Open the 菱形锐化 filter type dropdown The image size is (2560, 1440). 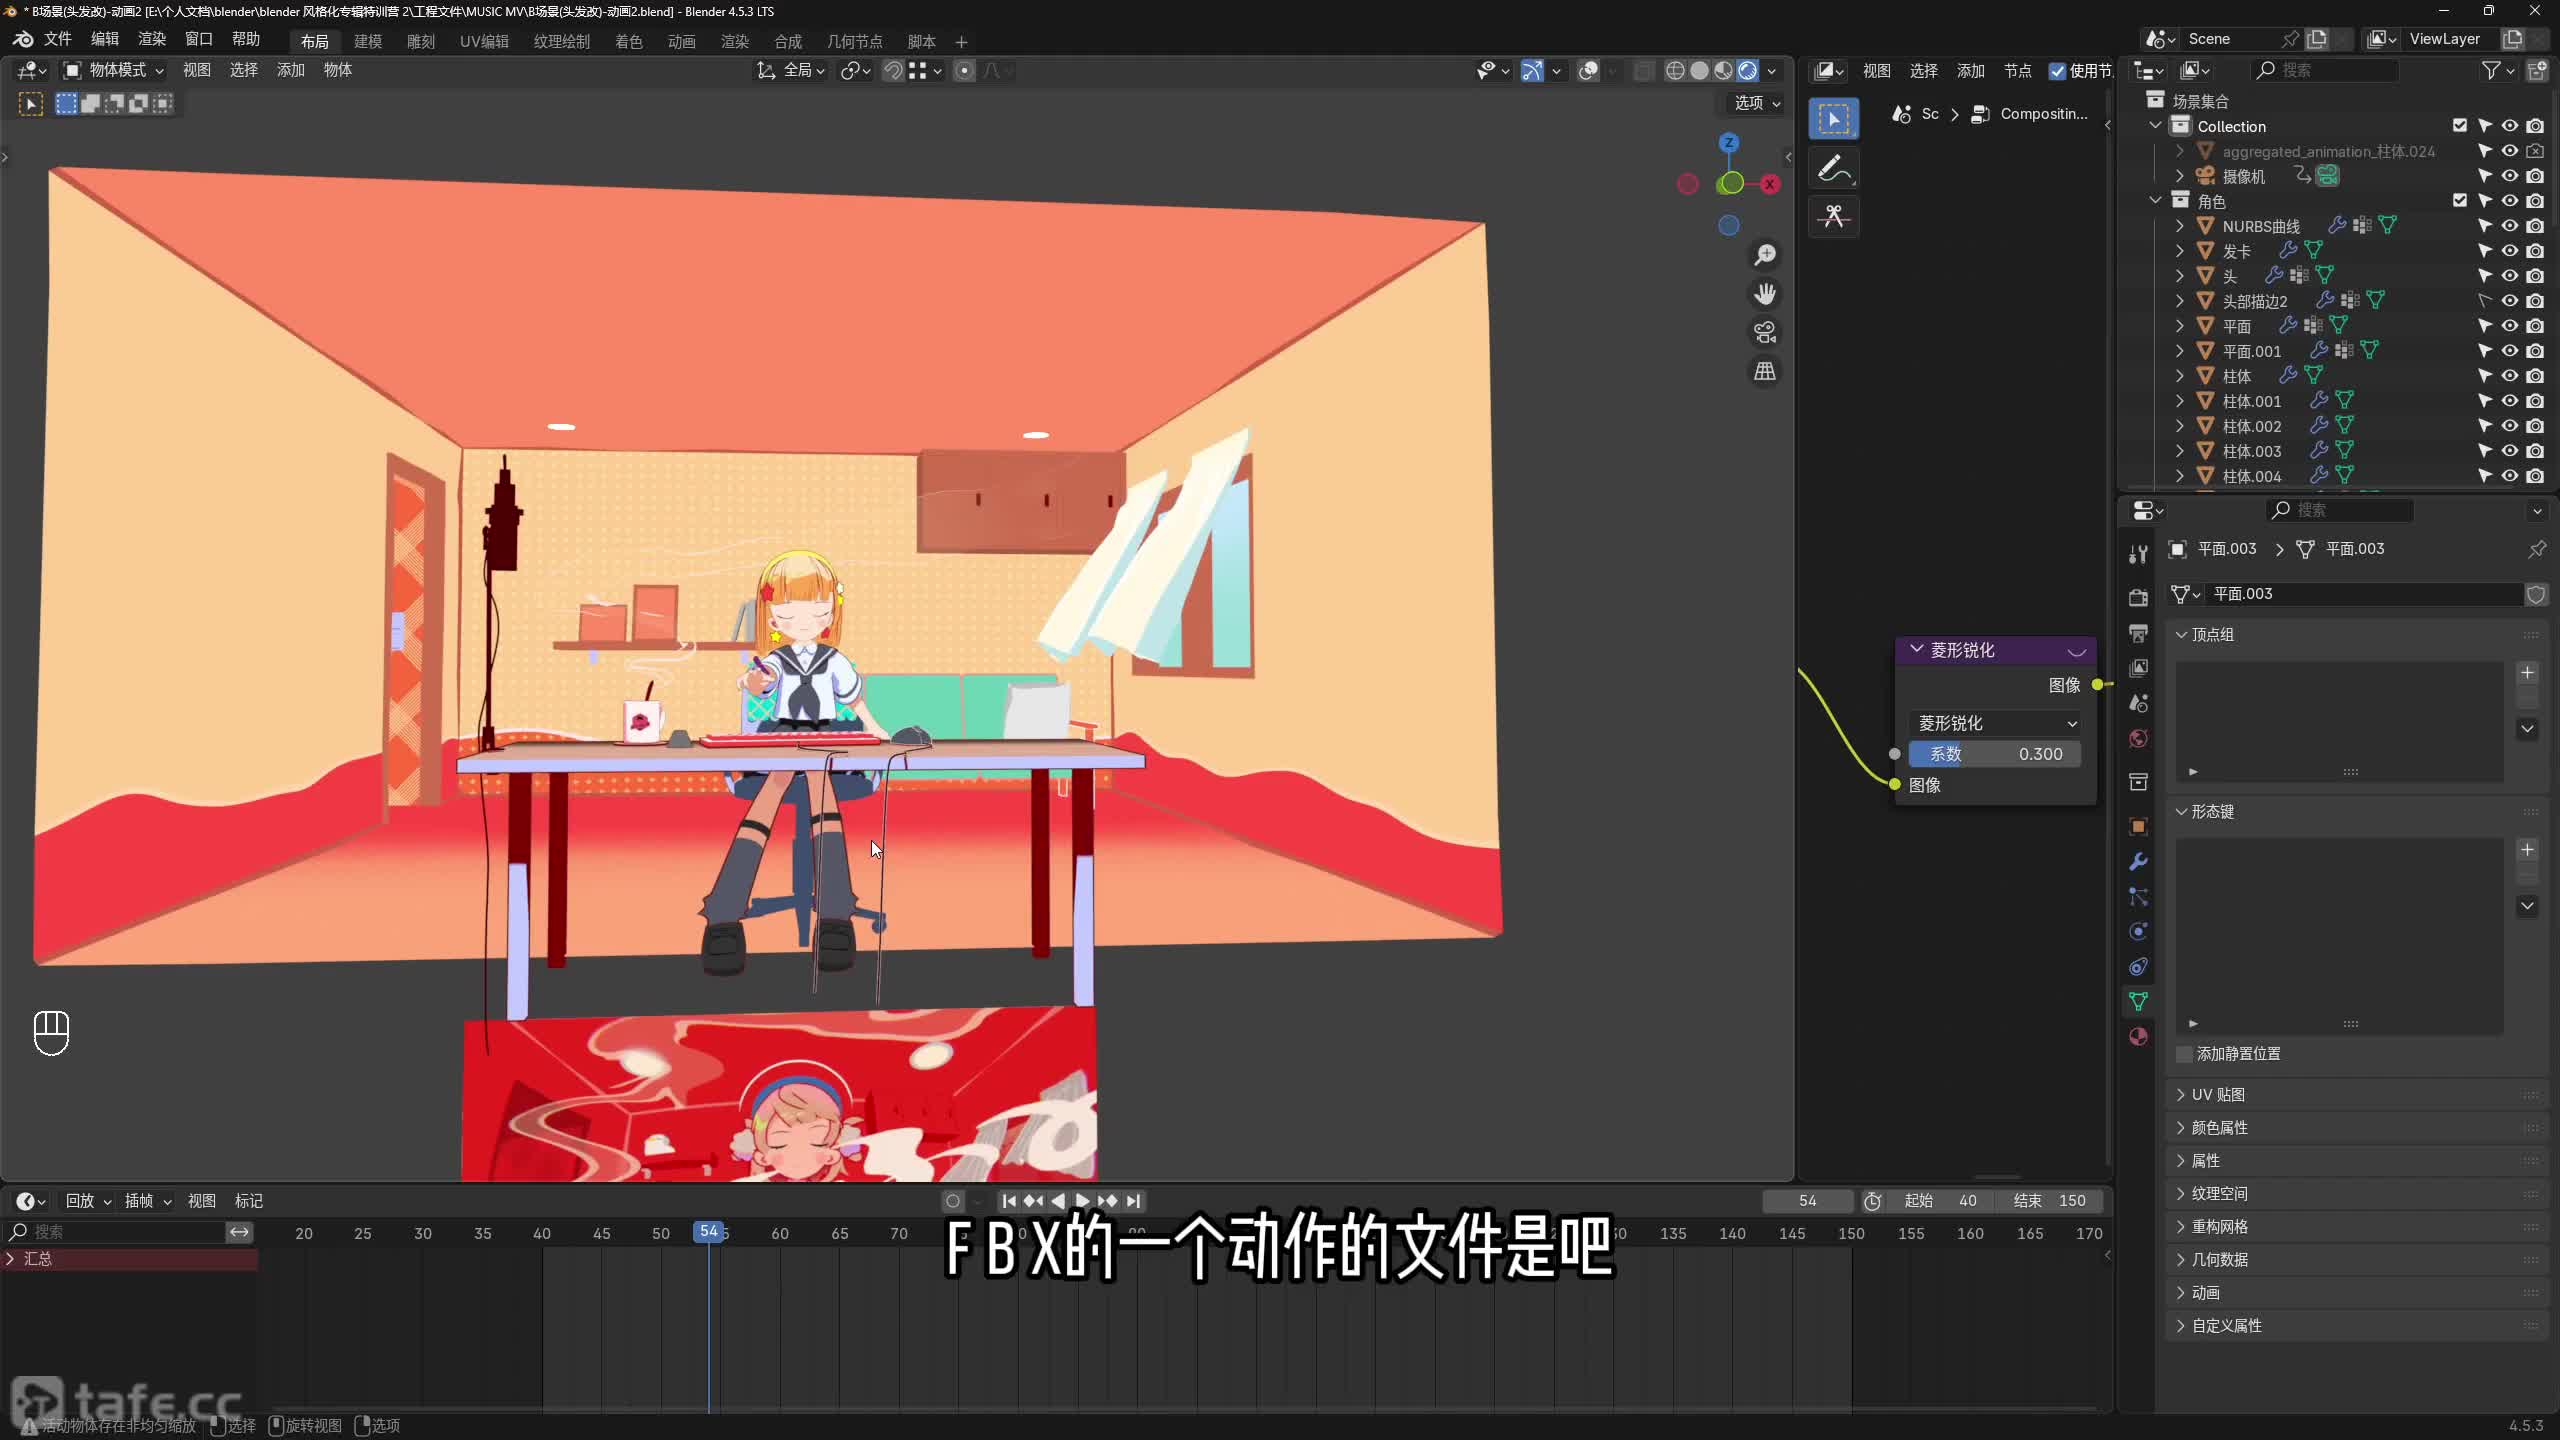point(1996,723)
